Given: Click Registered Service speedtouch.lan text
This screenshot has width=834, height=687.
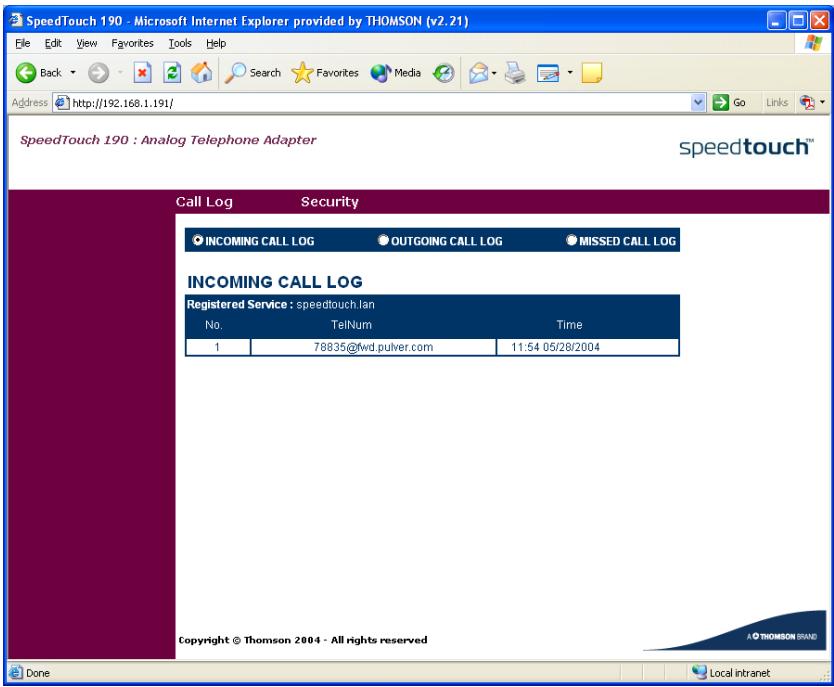Looking at the screenshot, I should click(280, 305).
